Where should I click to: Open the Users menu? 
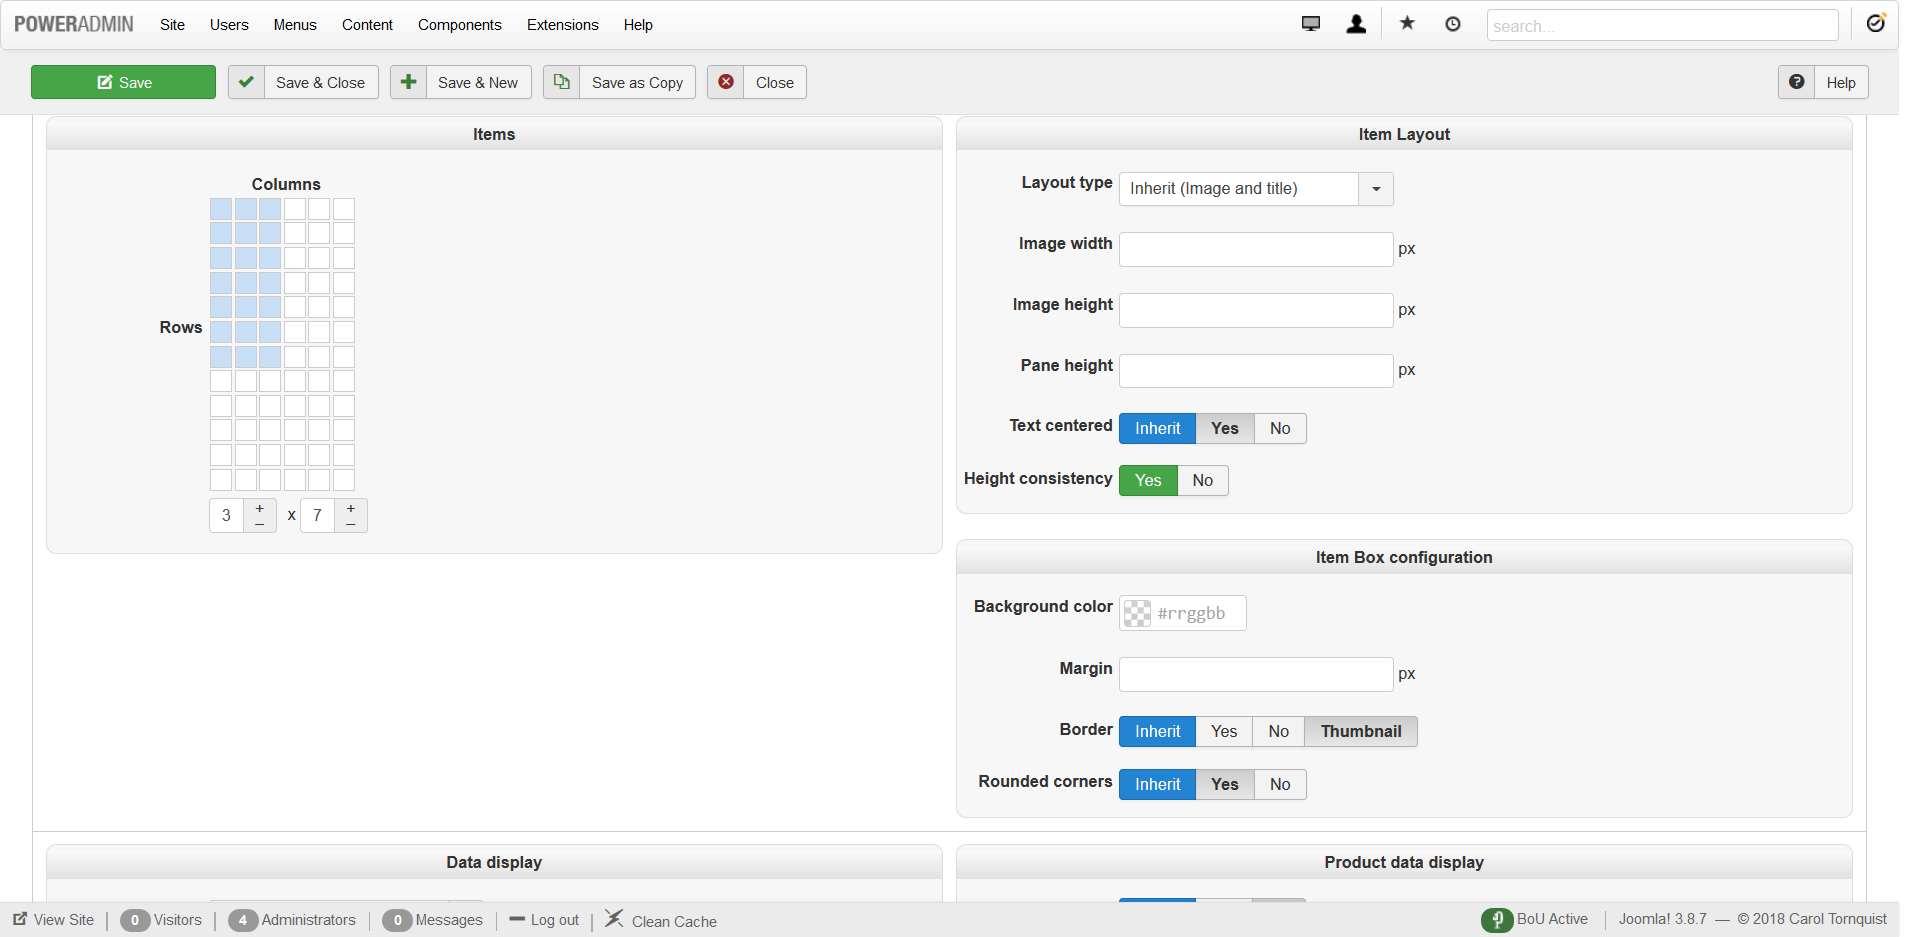coord(229,25)
